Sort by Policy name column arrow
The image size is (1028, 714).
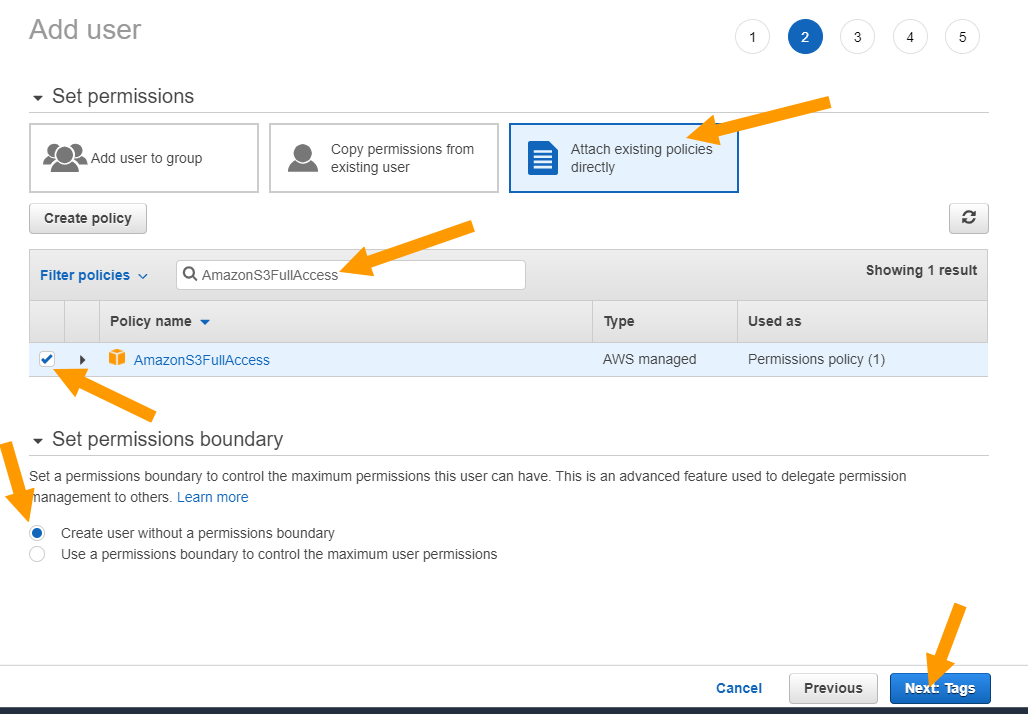click(x=205, y=322)
